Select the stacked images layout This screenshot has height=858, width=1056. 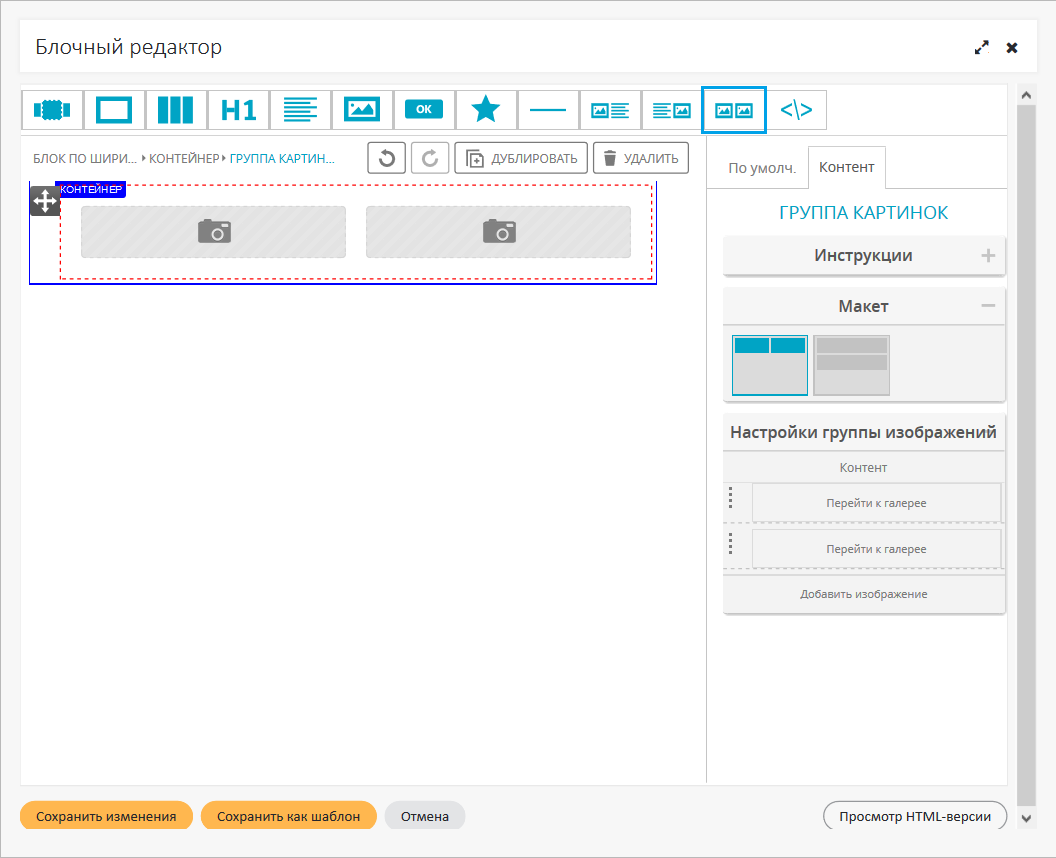tap(851, 365)
